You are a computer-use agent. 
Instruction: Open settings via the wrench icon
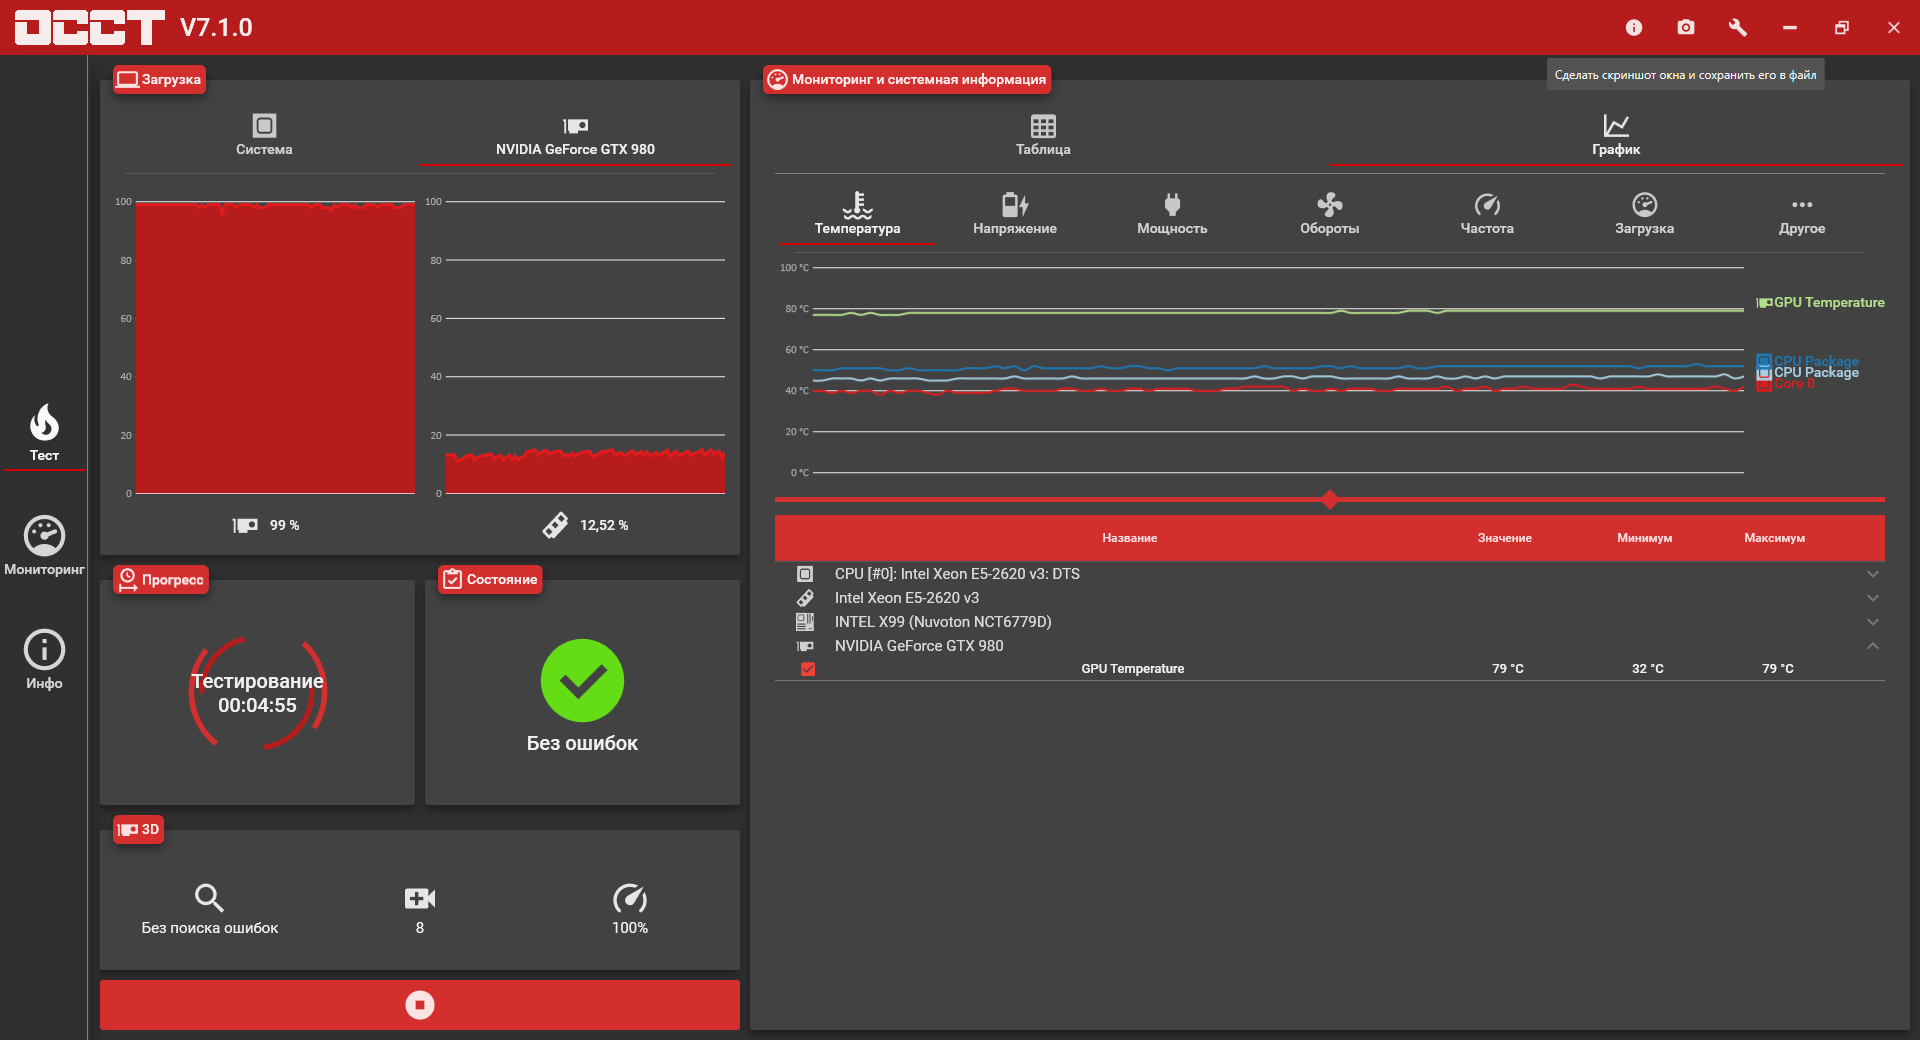[1738, 27]
